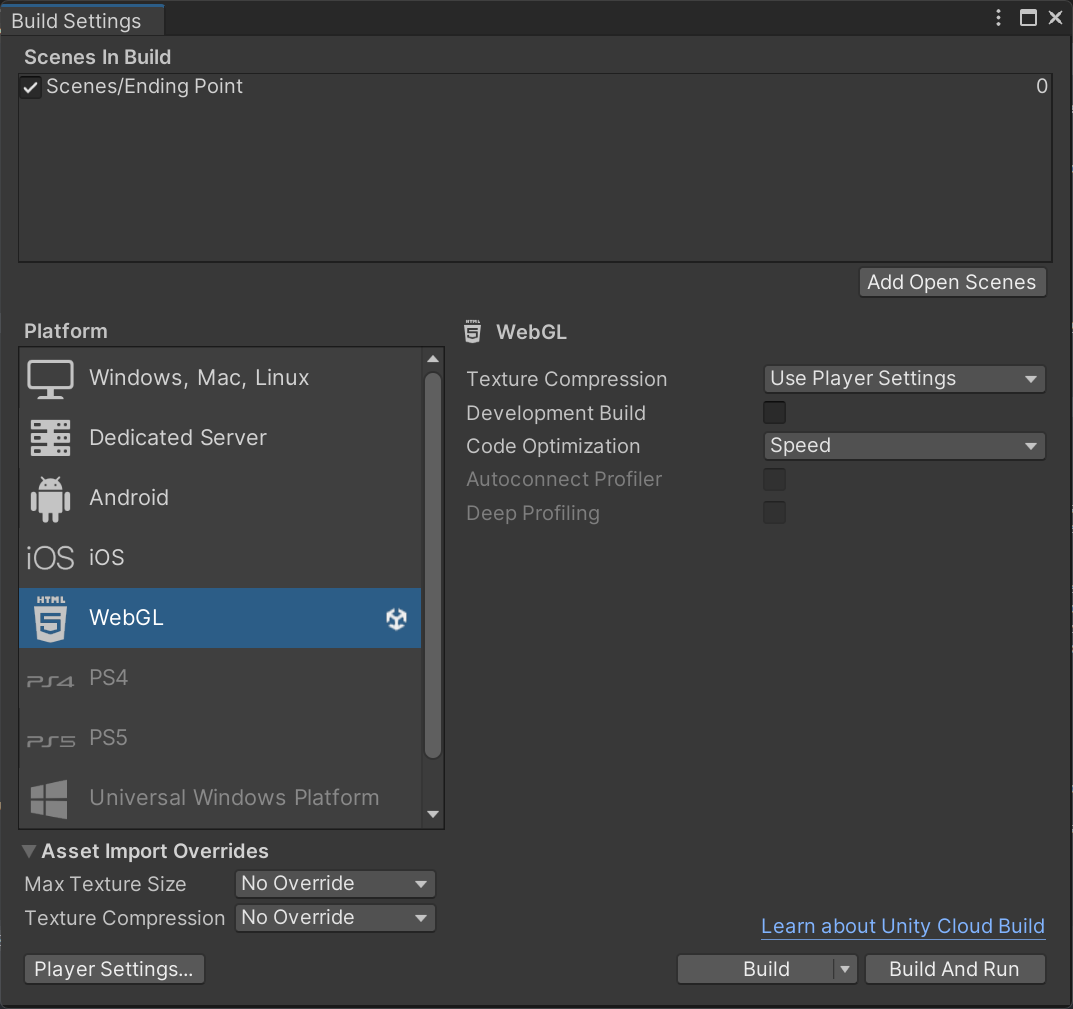Image resolution: width=1073 pixels, height=1009 pixels.
Task: Click the Build button
Action: click(756, 969)
